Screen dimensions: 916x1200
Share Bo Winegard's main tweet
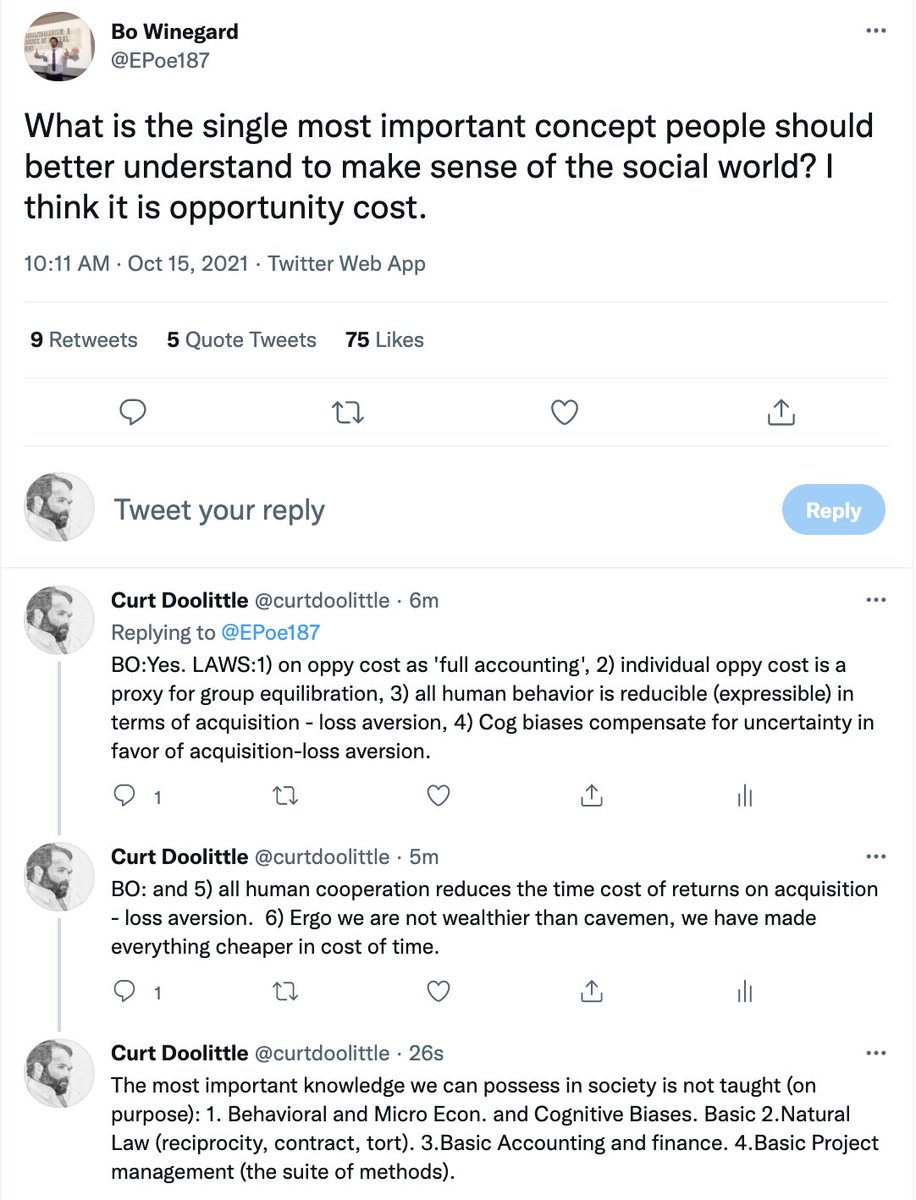point(782,412)
